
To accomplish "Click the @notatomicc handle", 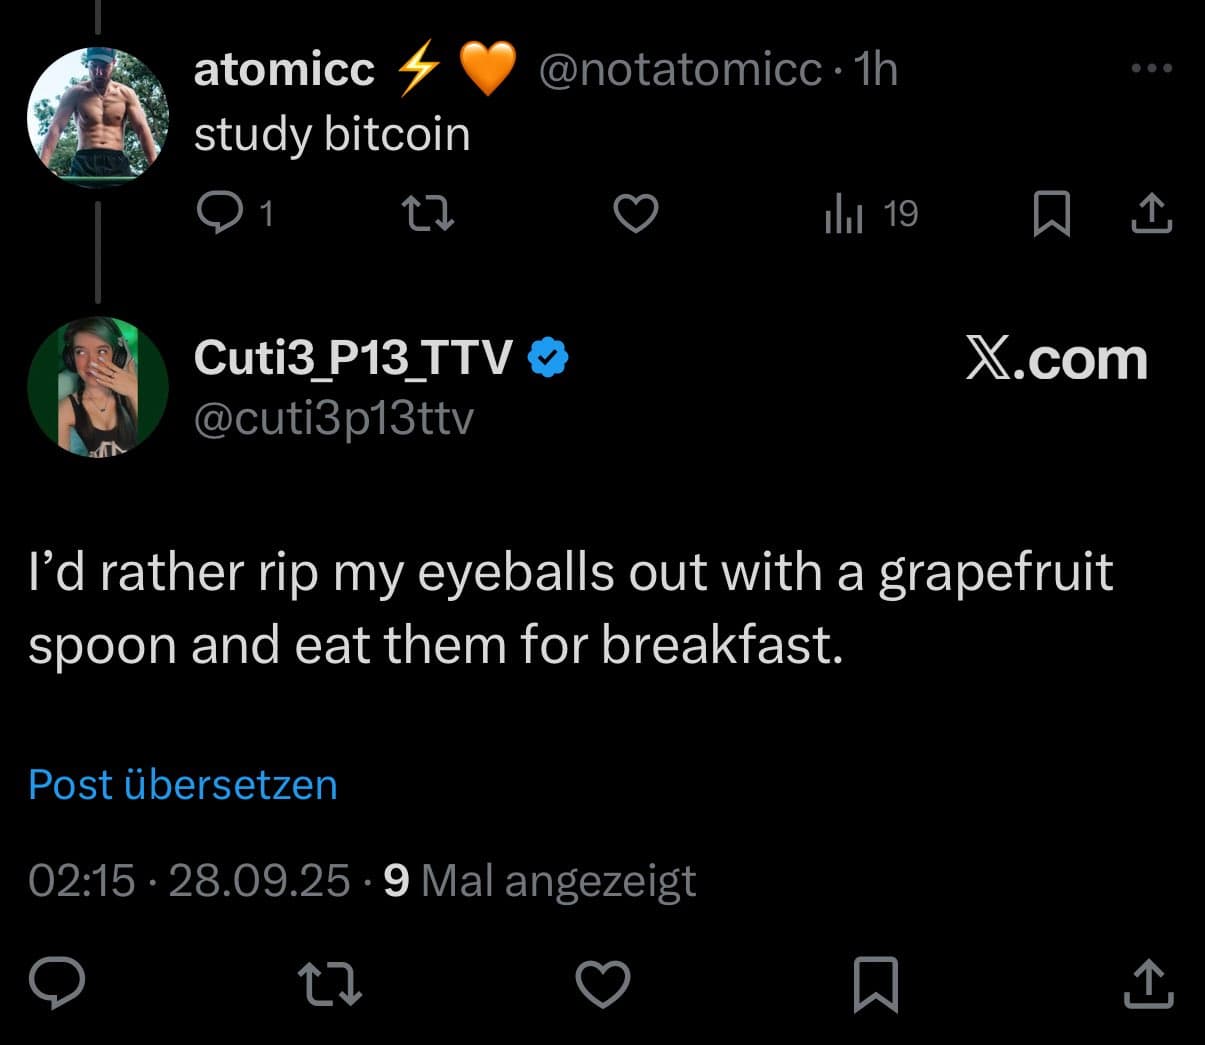I will point(680,69).
